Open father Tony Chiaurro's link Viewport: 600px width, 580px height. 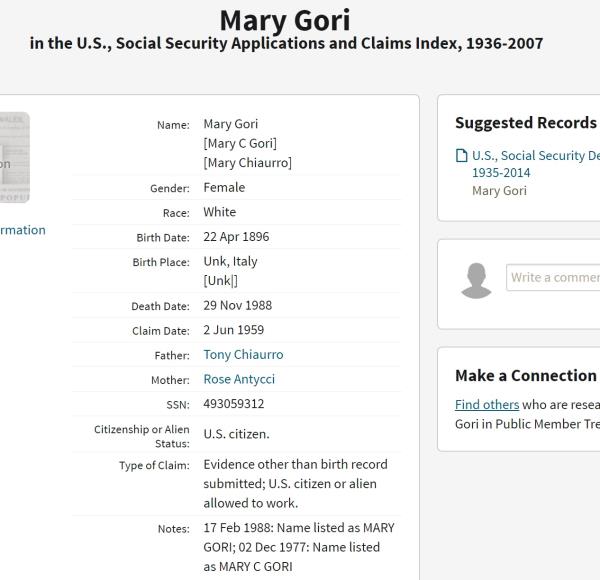pyautogui.click(x=243, y=355)
